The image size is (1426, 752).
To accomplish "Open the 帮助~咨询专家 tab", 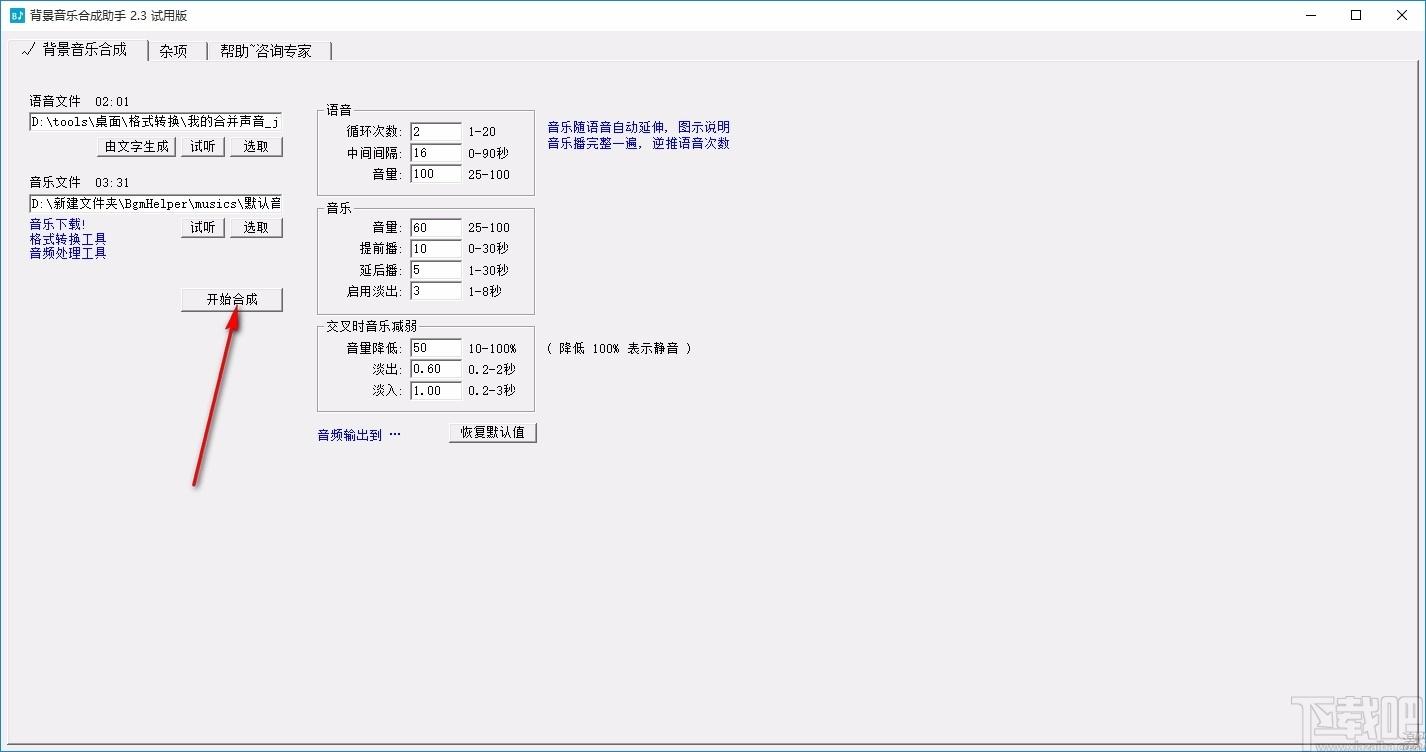I will pos(266,51).
